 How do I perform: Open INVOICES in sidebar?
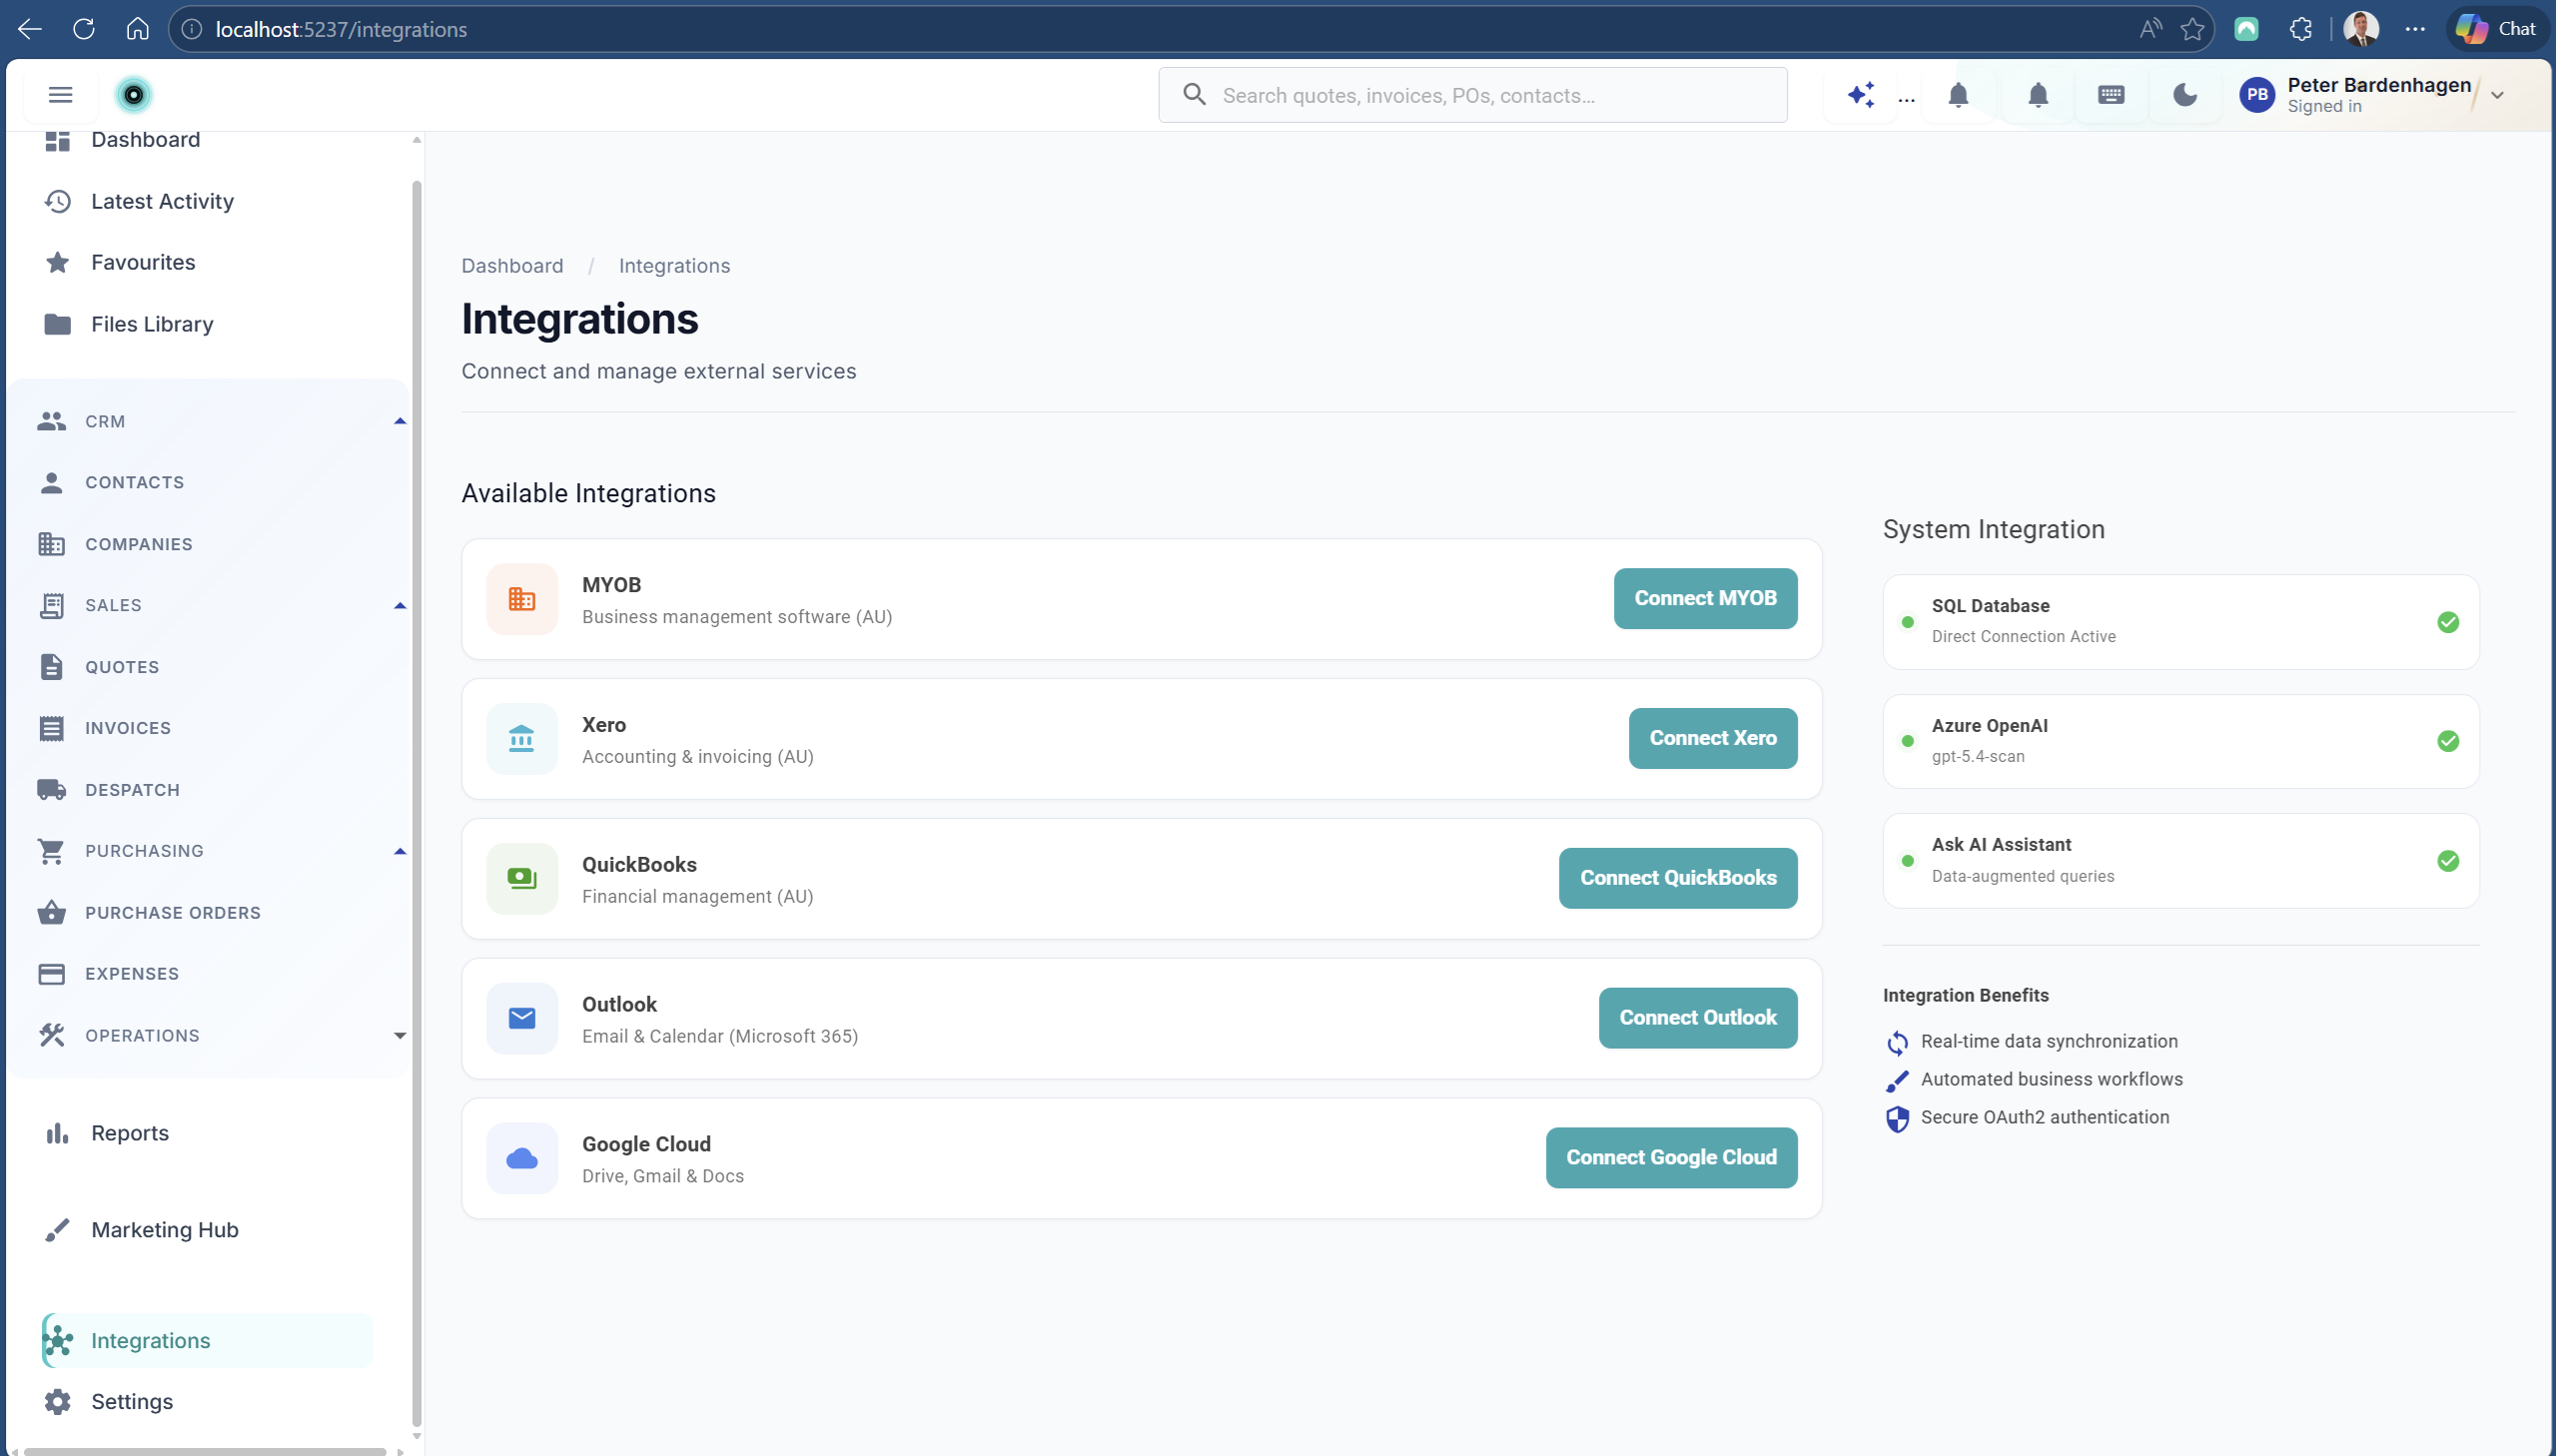[127, 728]
